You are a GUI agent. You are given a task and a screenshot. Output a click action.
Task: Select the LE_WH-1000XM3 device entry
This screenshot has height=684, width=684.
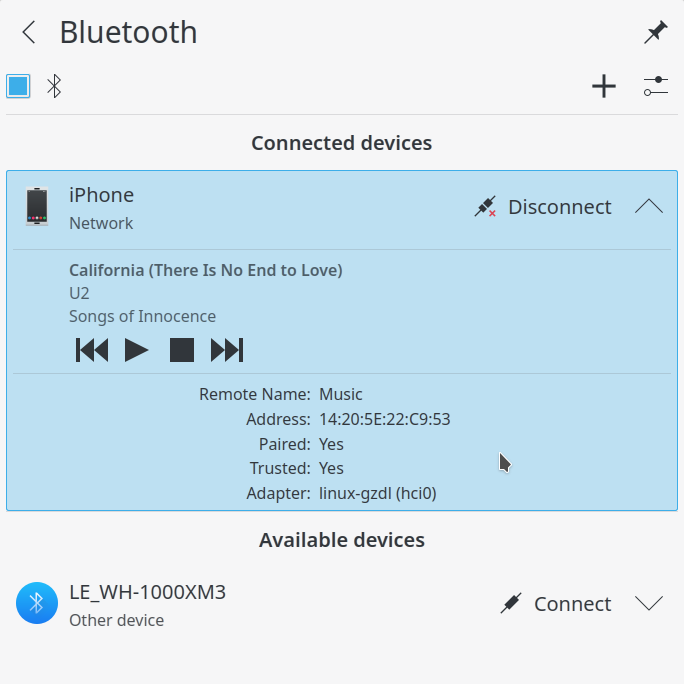342,604
